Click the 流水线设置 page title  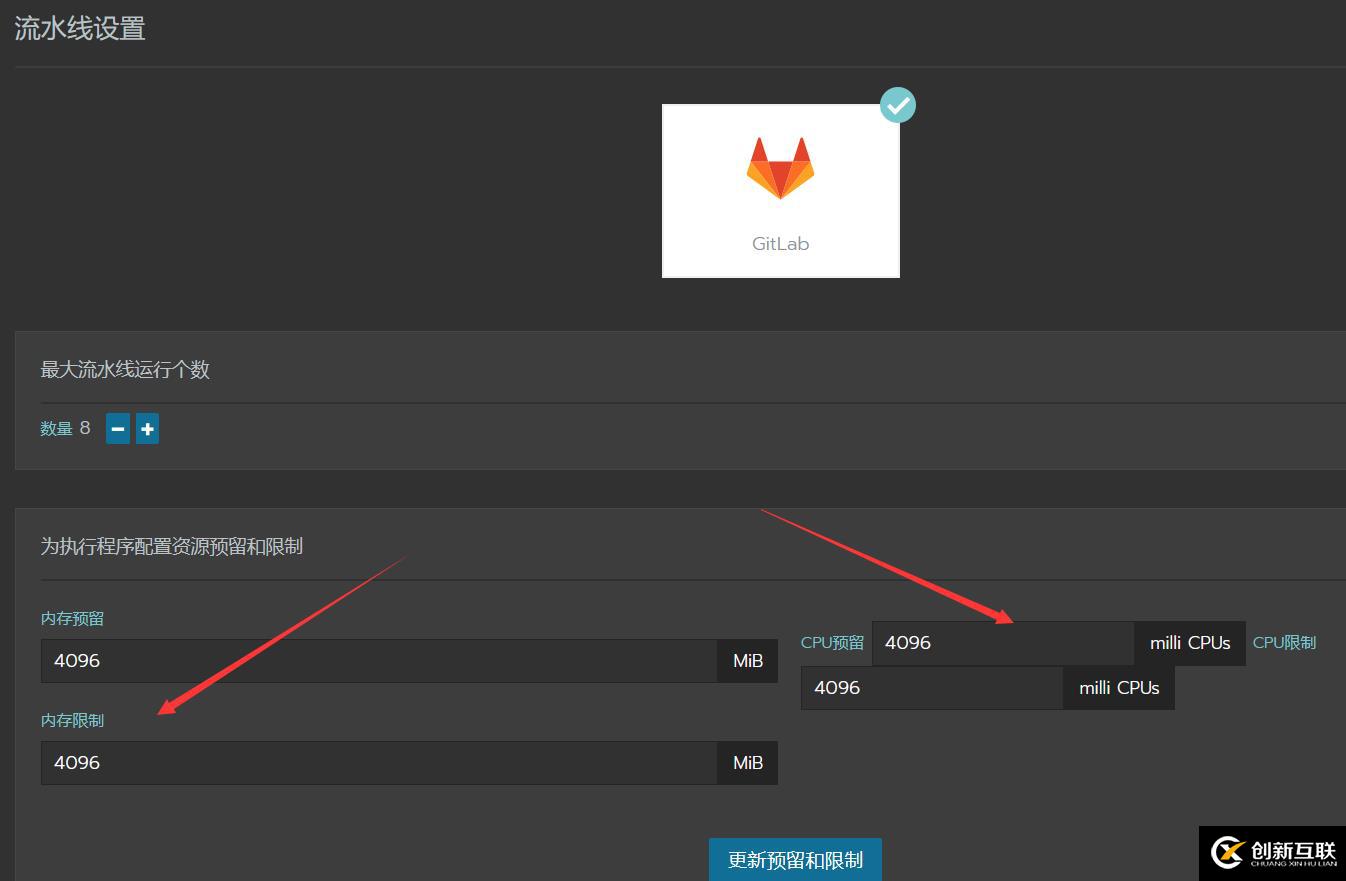[x=80, y=28]
